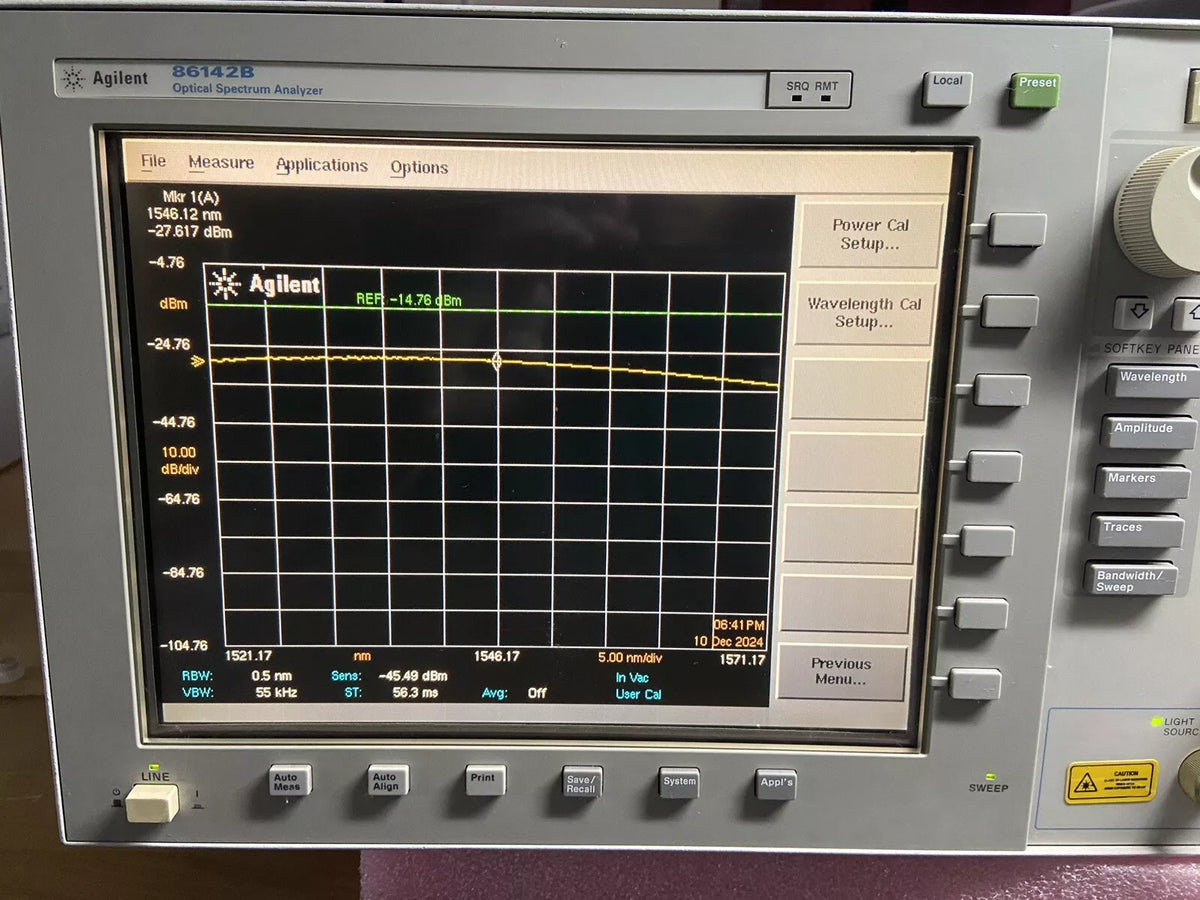Expand the Wavelength Cal Setup options

(864, 312)
